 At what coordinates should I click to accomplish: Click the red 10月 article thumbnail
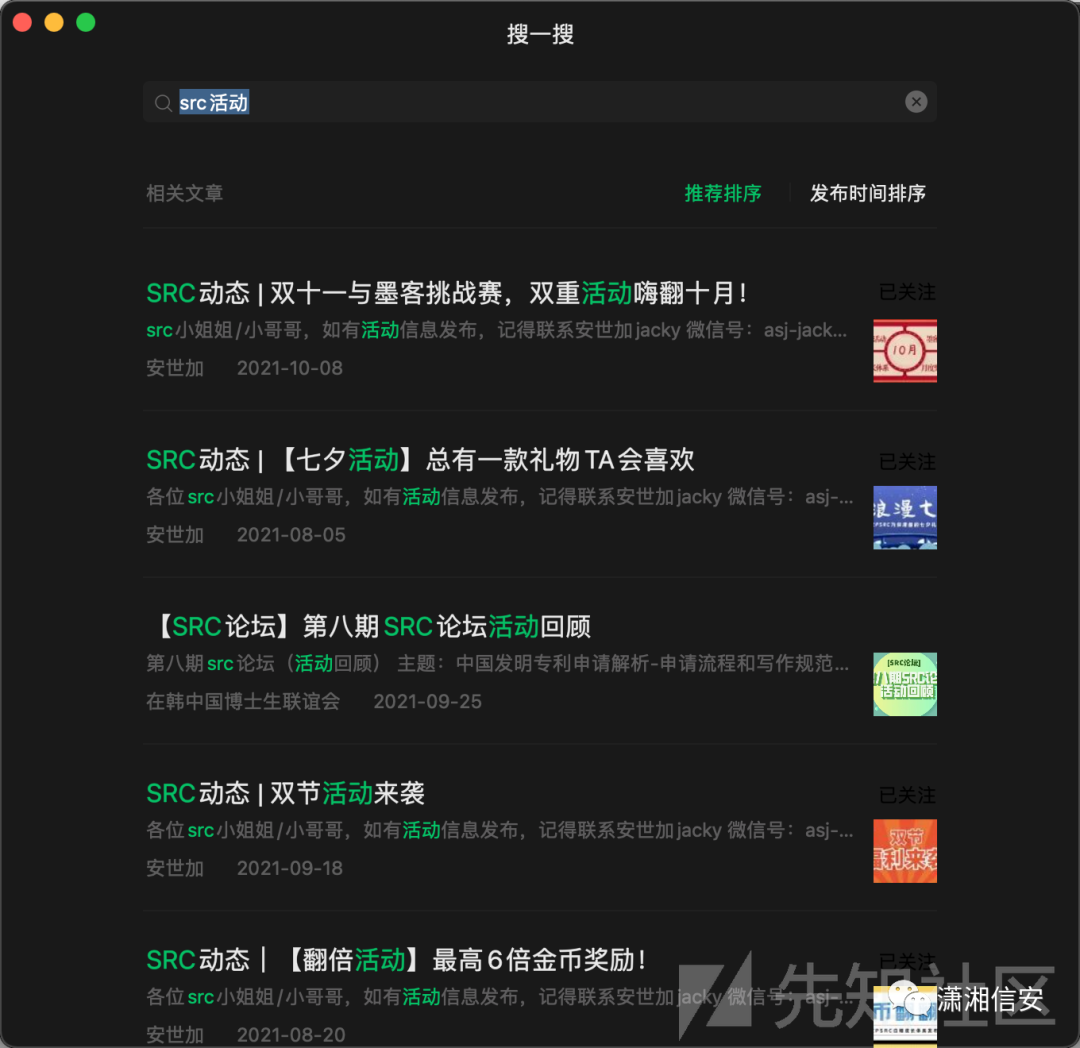(x=904, y=351)
